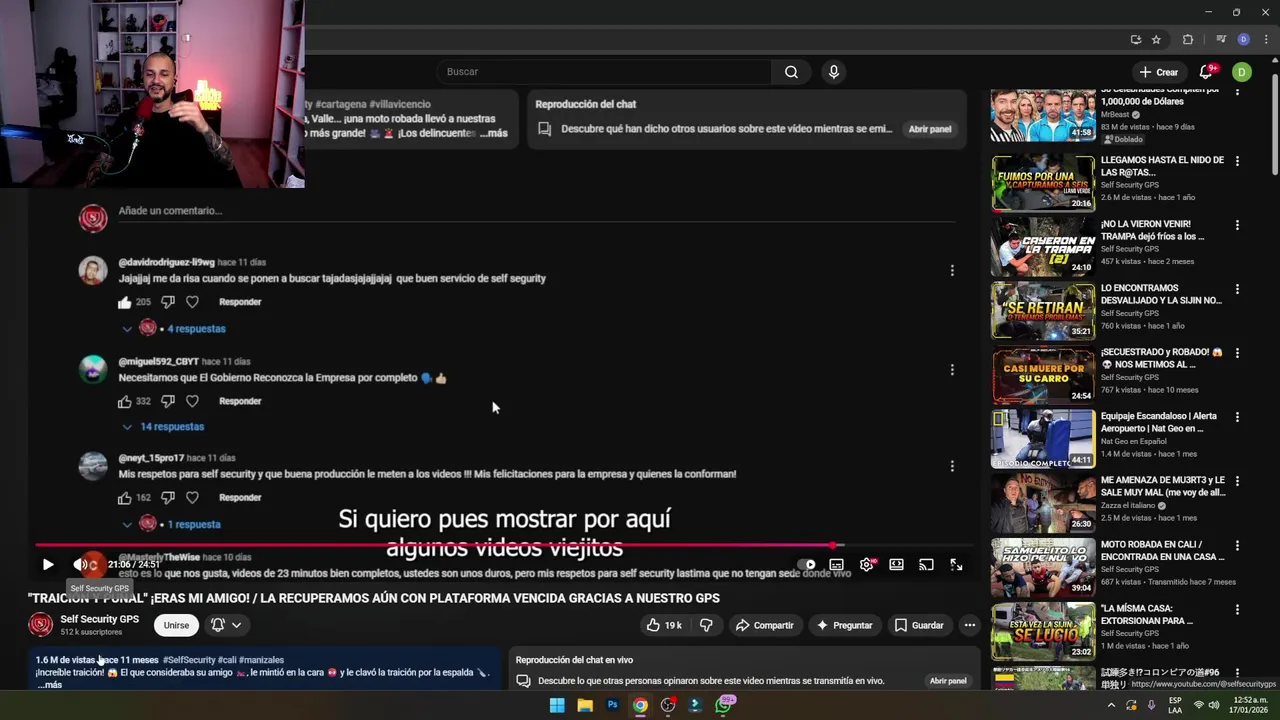Bookmark this page with the star icon
The height and width of the screenshot is (720, 1280).
click(1156, 40)
